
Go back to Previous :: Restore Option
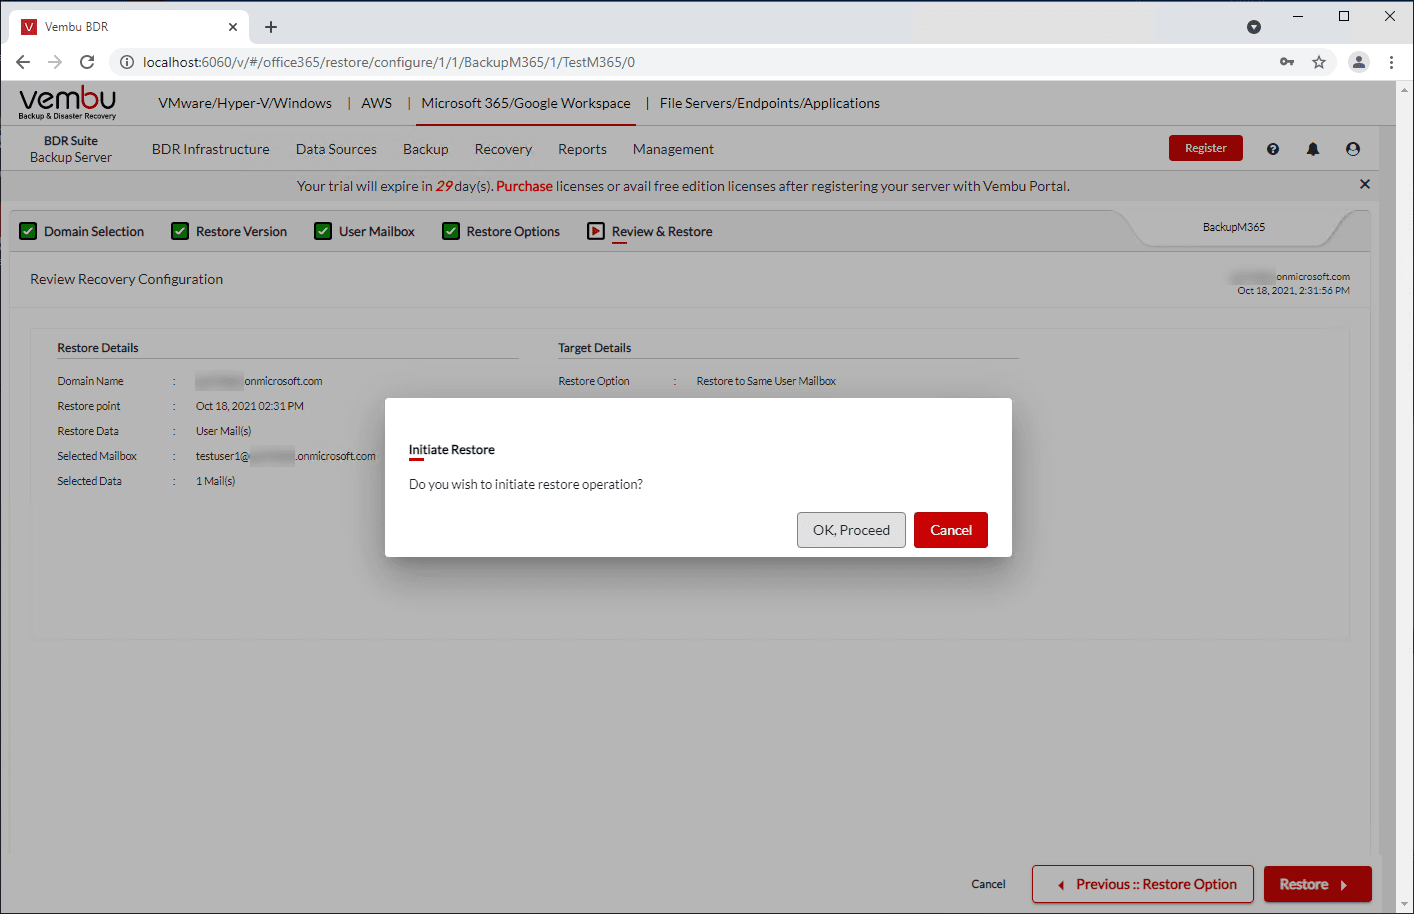click(1143, 884)
